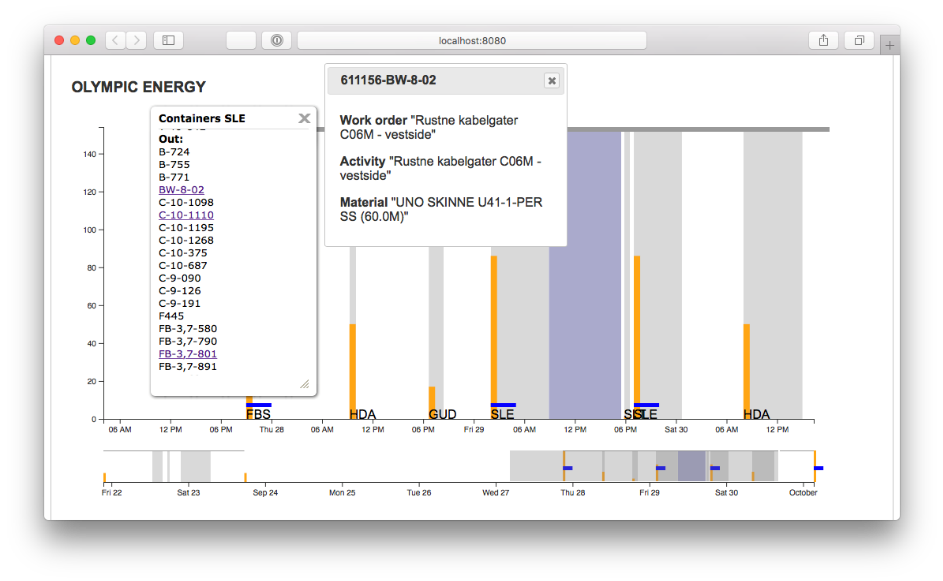The image size is (943, 581).
Task: Toggle the Safari sidebar button
Action: (168, 40)
